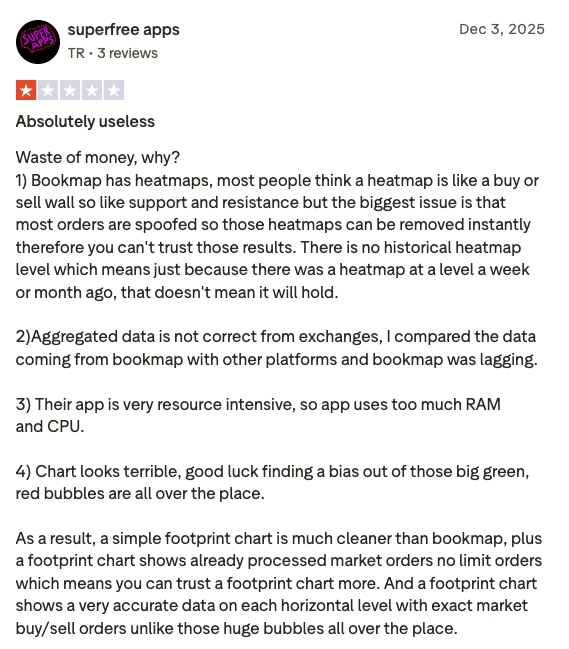Click the Chart looks terrible paragraph
This screenshot has width=569, height=649.
[x=272, y=482]
